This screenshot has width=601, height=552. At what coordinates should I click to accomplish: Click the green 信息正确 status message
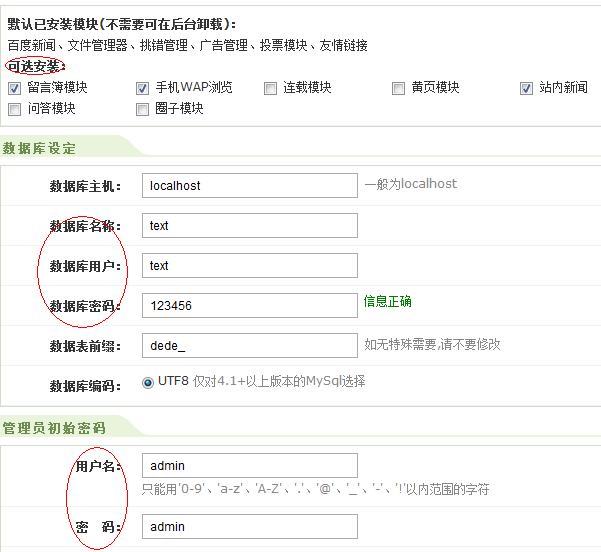387,301
